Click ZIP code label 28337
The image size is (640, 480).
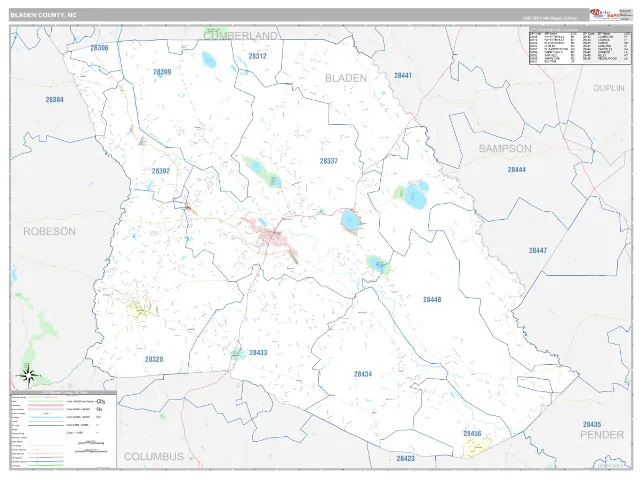[x=329, y=161]
